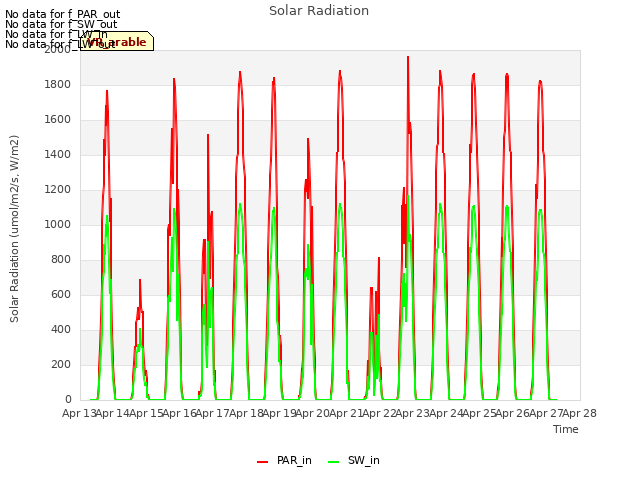Click the Apr 17 x-axis tick label

[213, 413]
